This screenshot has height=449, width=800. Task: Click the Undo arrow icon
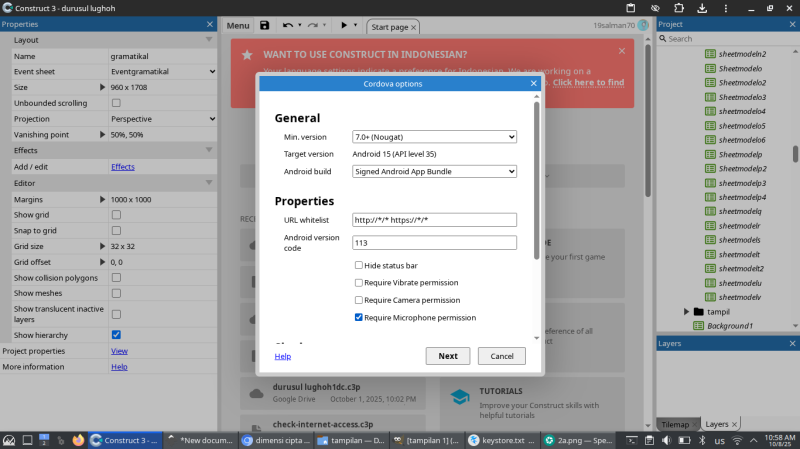(288, 25)
